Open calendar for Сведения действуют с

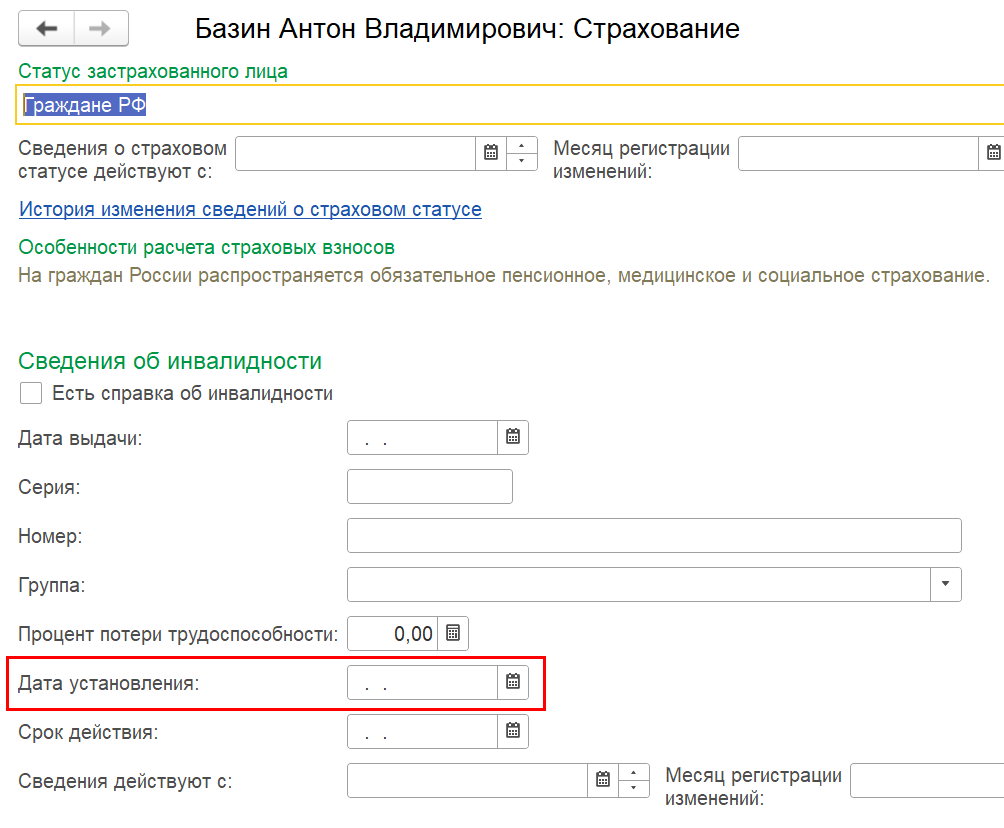(603, 780)
